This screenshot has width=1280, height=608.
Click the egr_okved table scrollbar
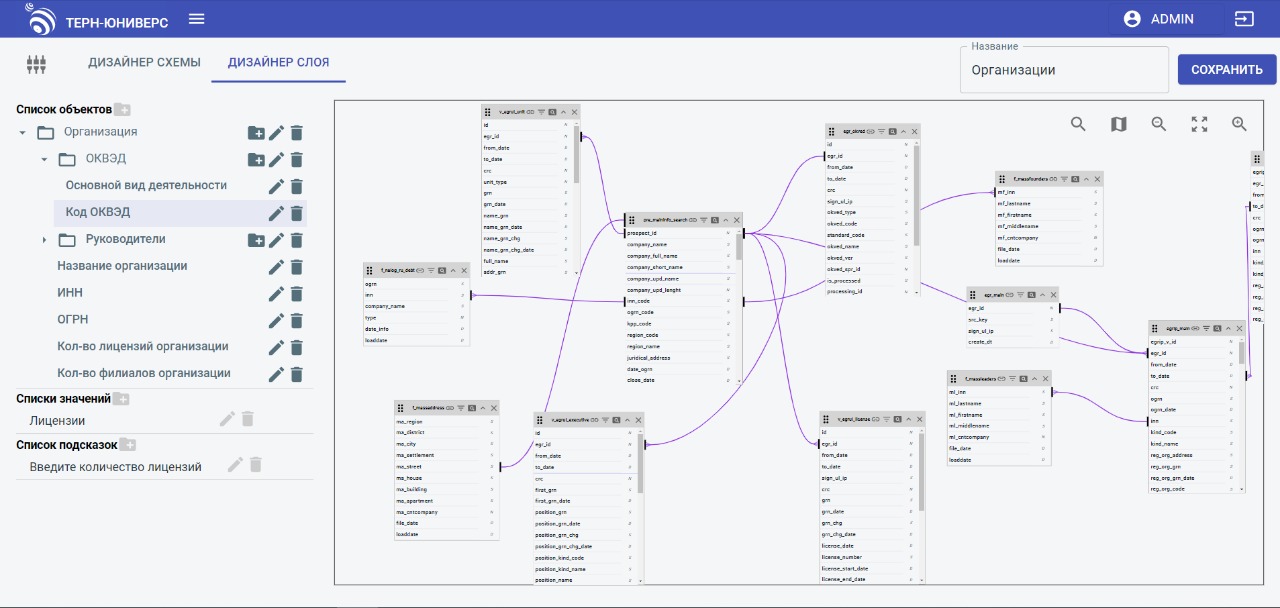[x=917, y=194]
